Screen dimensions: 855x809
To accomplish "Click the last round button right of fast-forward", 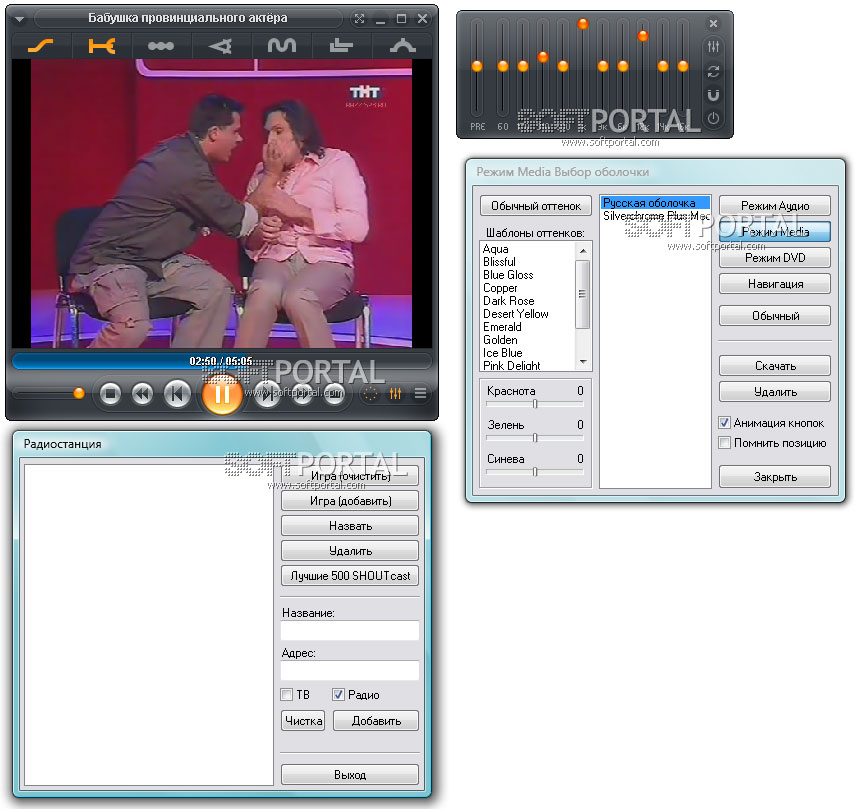I will click(334, 393).
